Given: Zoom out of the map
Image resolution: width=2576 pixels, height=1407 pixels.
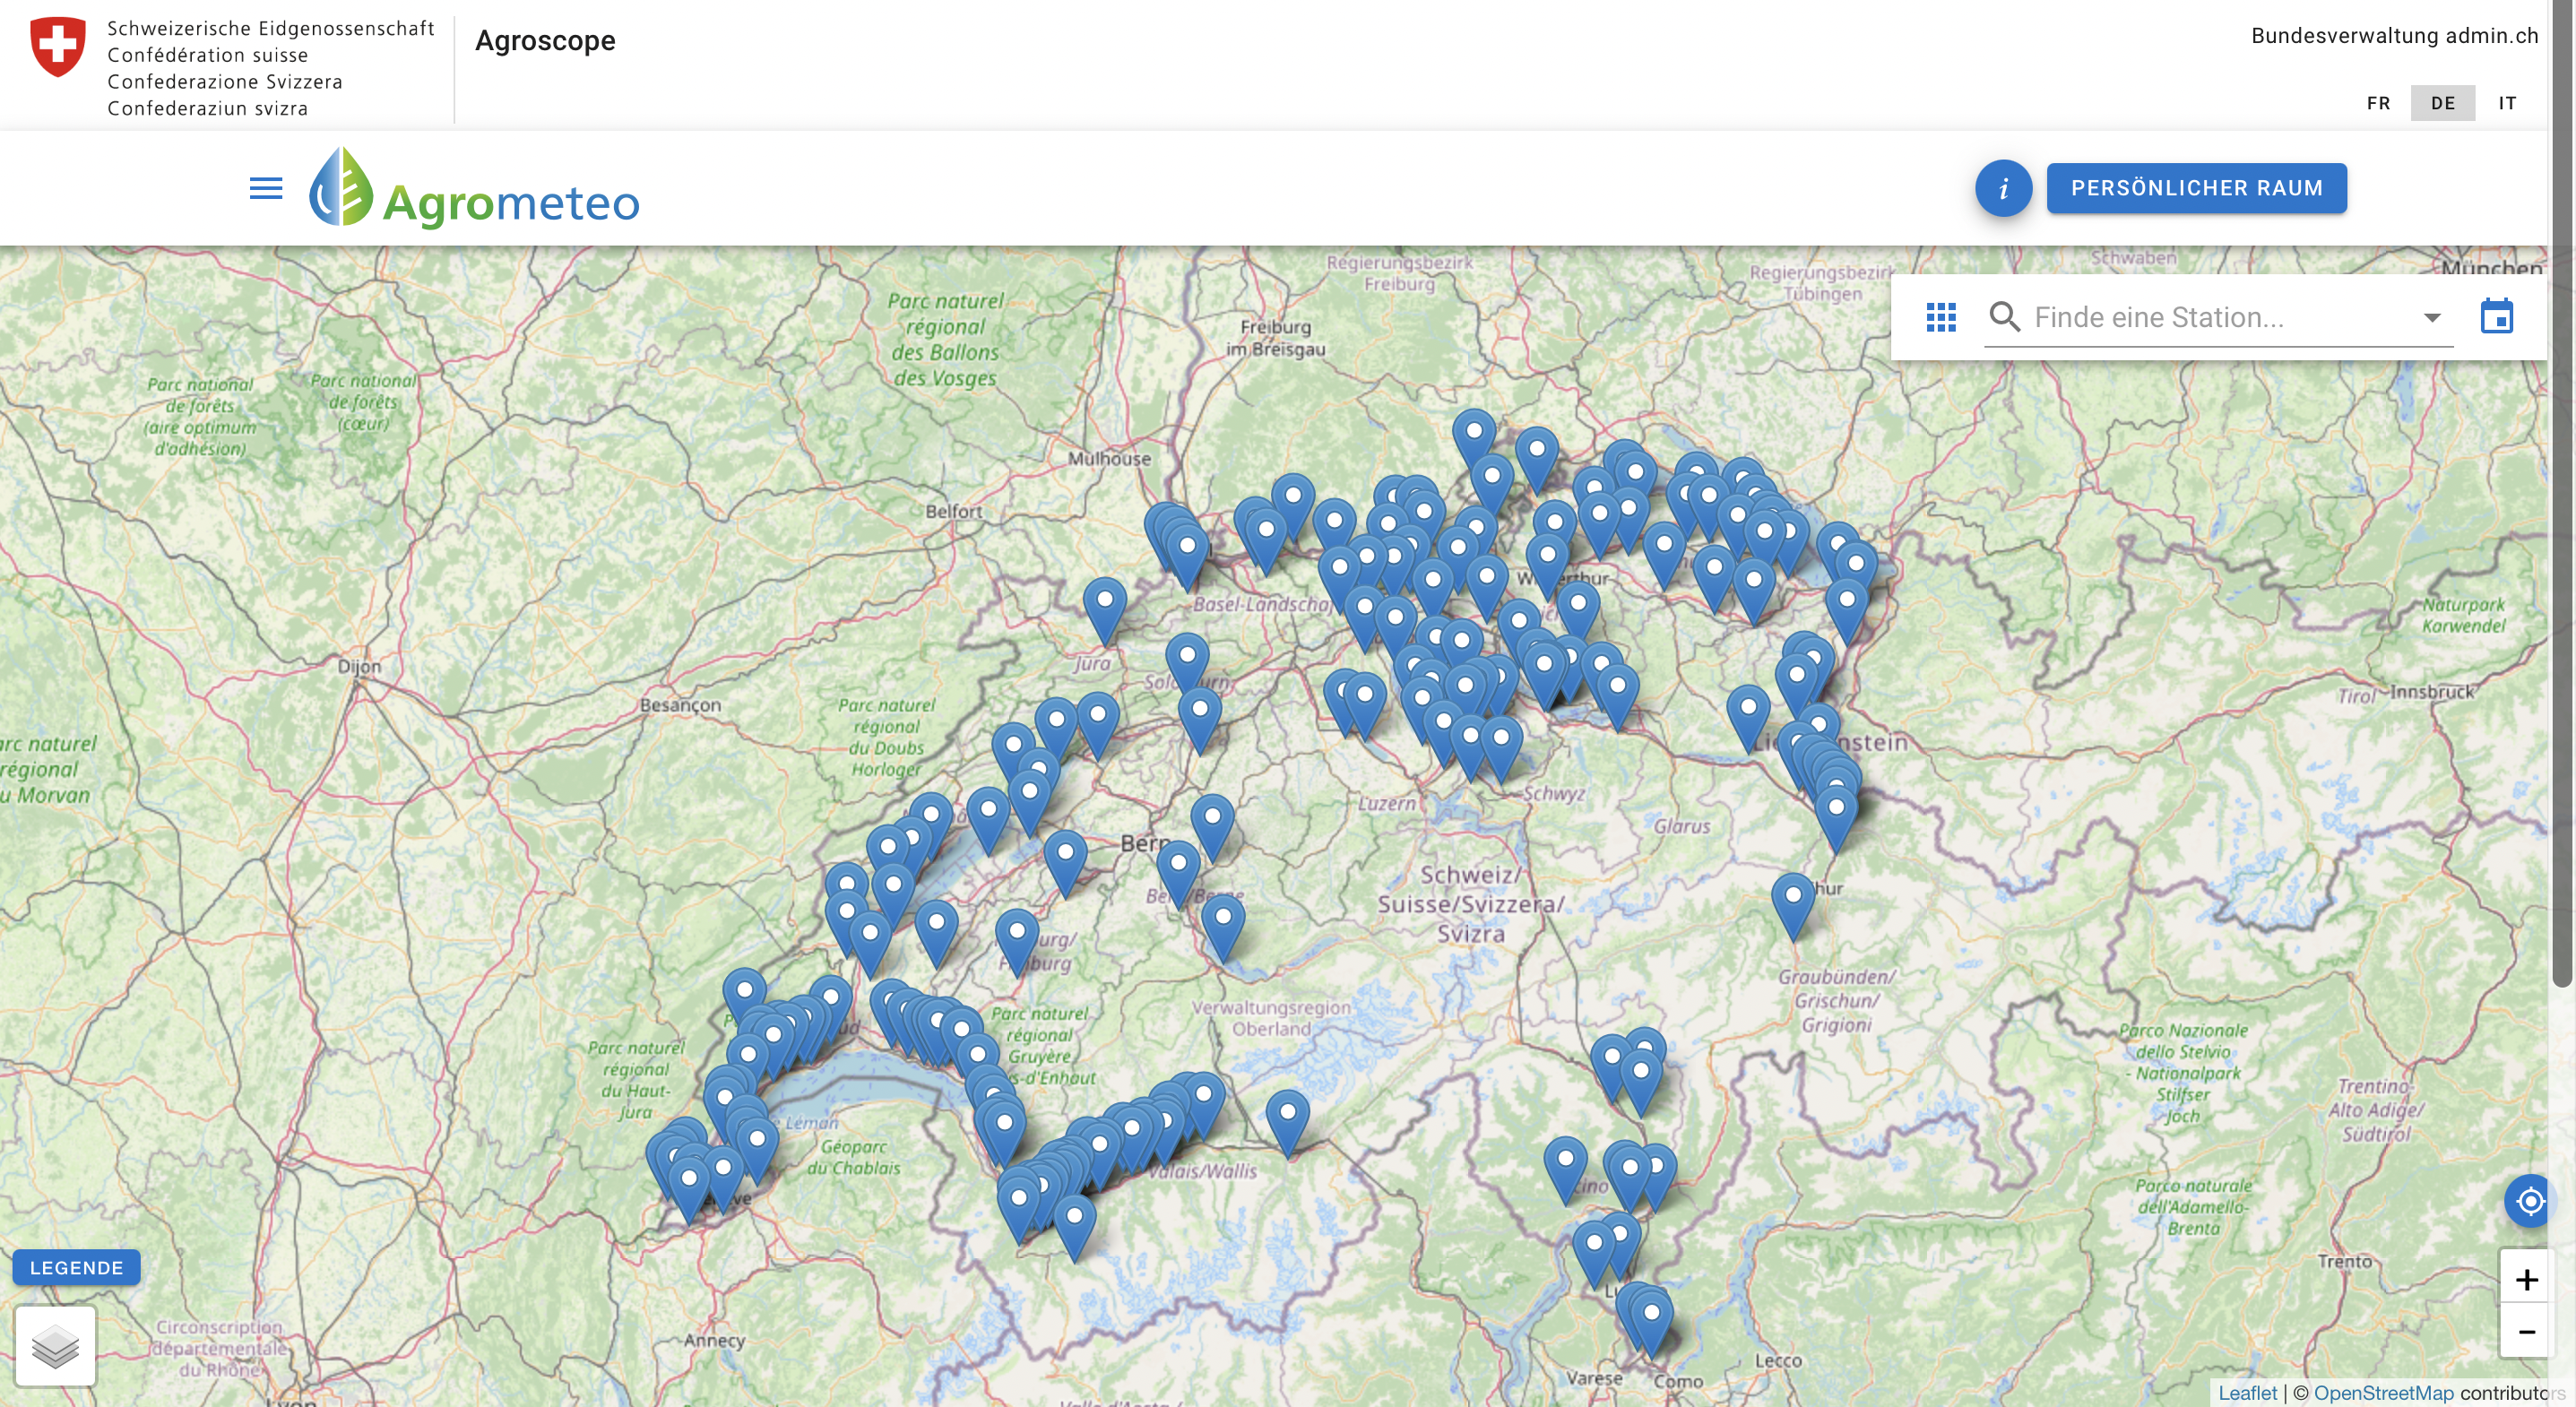Looking at the screenshot, I should coord(2526,1332).
